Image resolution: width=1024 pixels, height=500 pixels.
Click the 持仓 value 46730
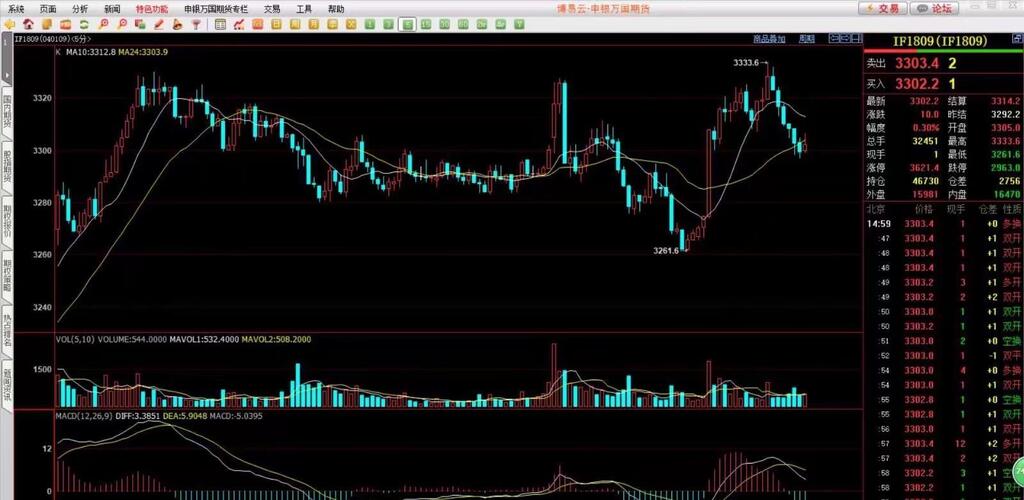[x=925, y=181]
